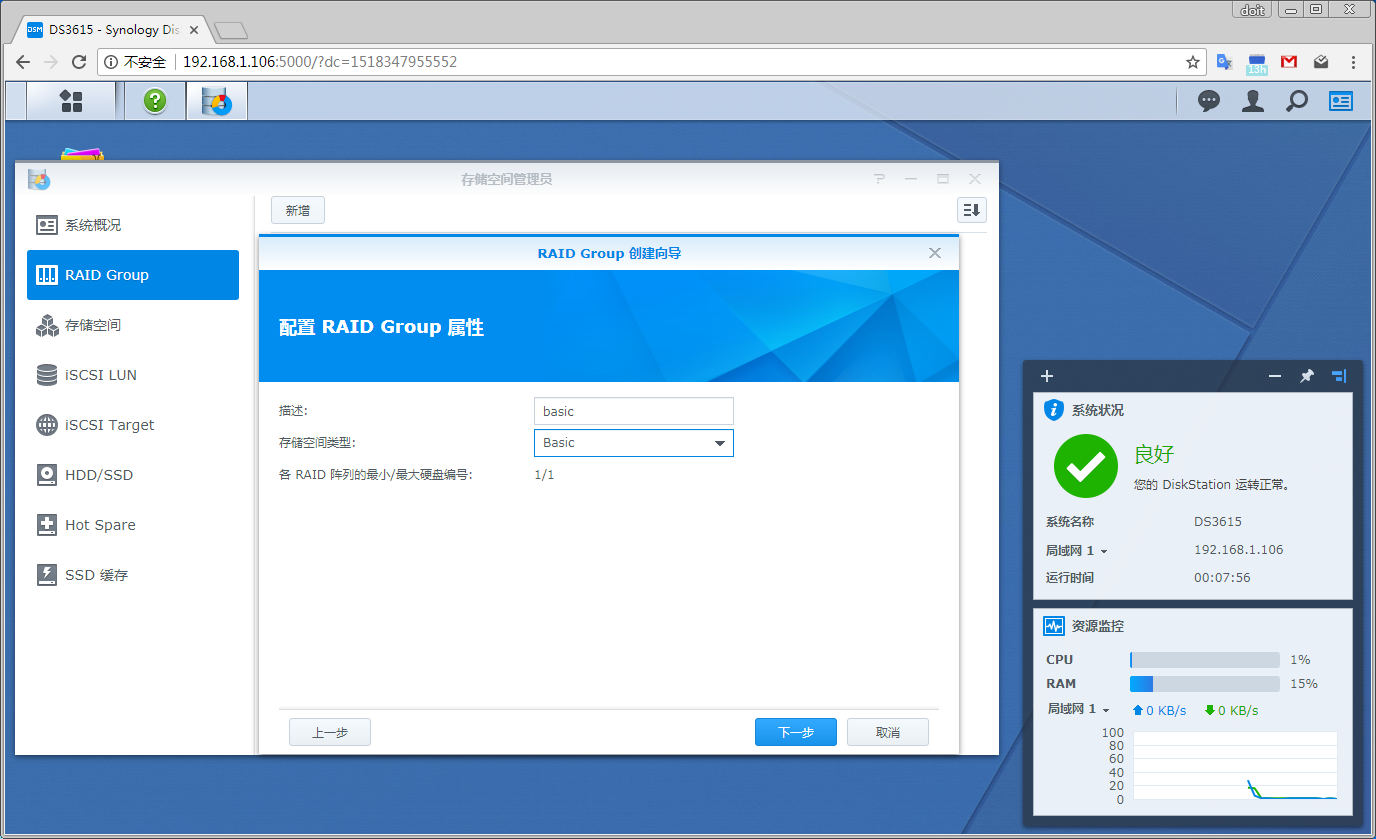Open SSD 缓存 in the sidebar
The width and height of the screenshot is (1376, 839).
coord(133,575)
